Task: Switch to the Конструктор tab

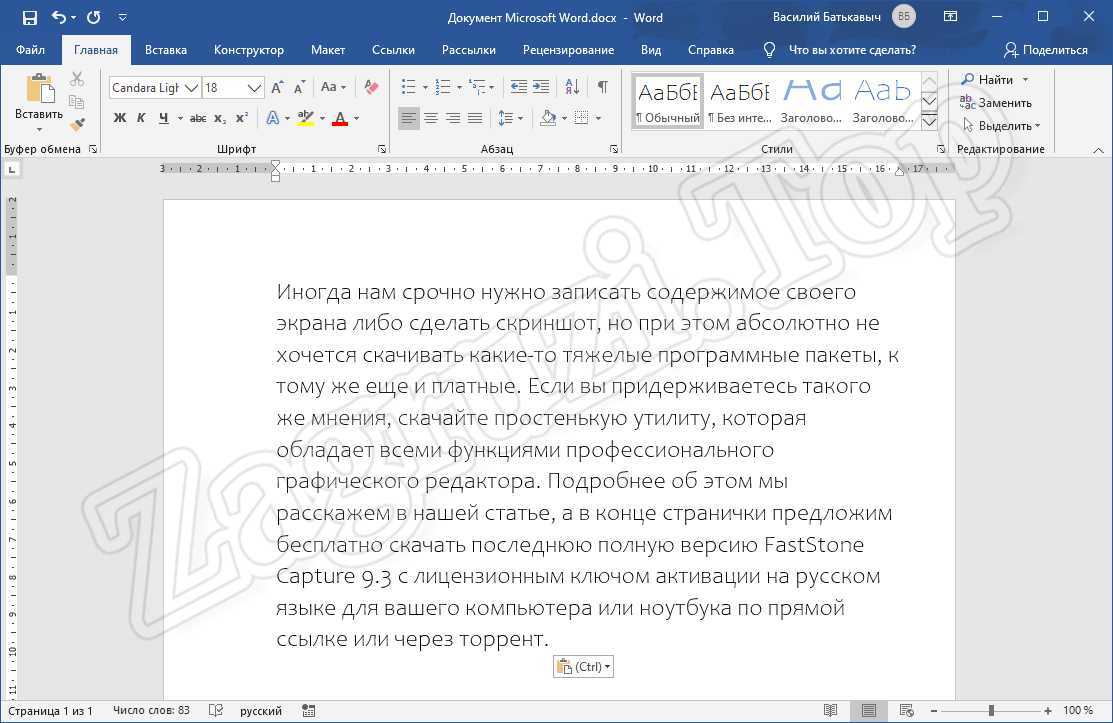Action: click(248, 50)
